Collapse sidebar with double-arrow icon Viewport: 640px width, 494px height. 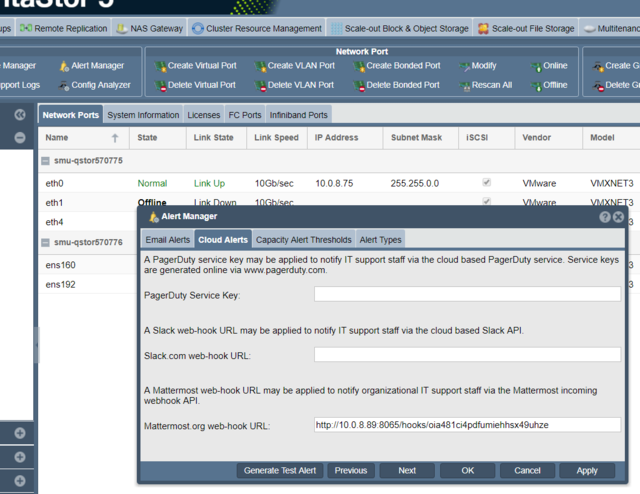[x=20, y=115]
